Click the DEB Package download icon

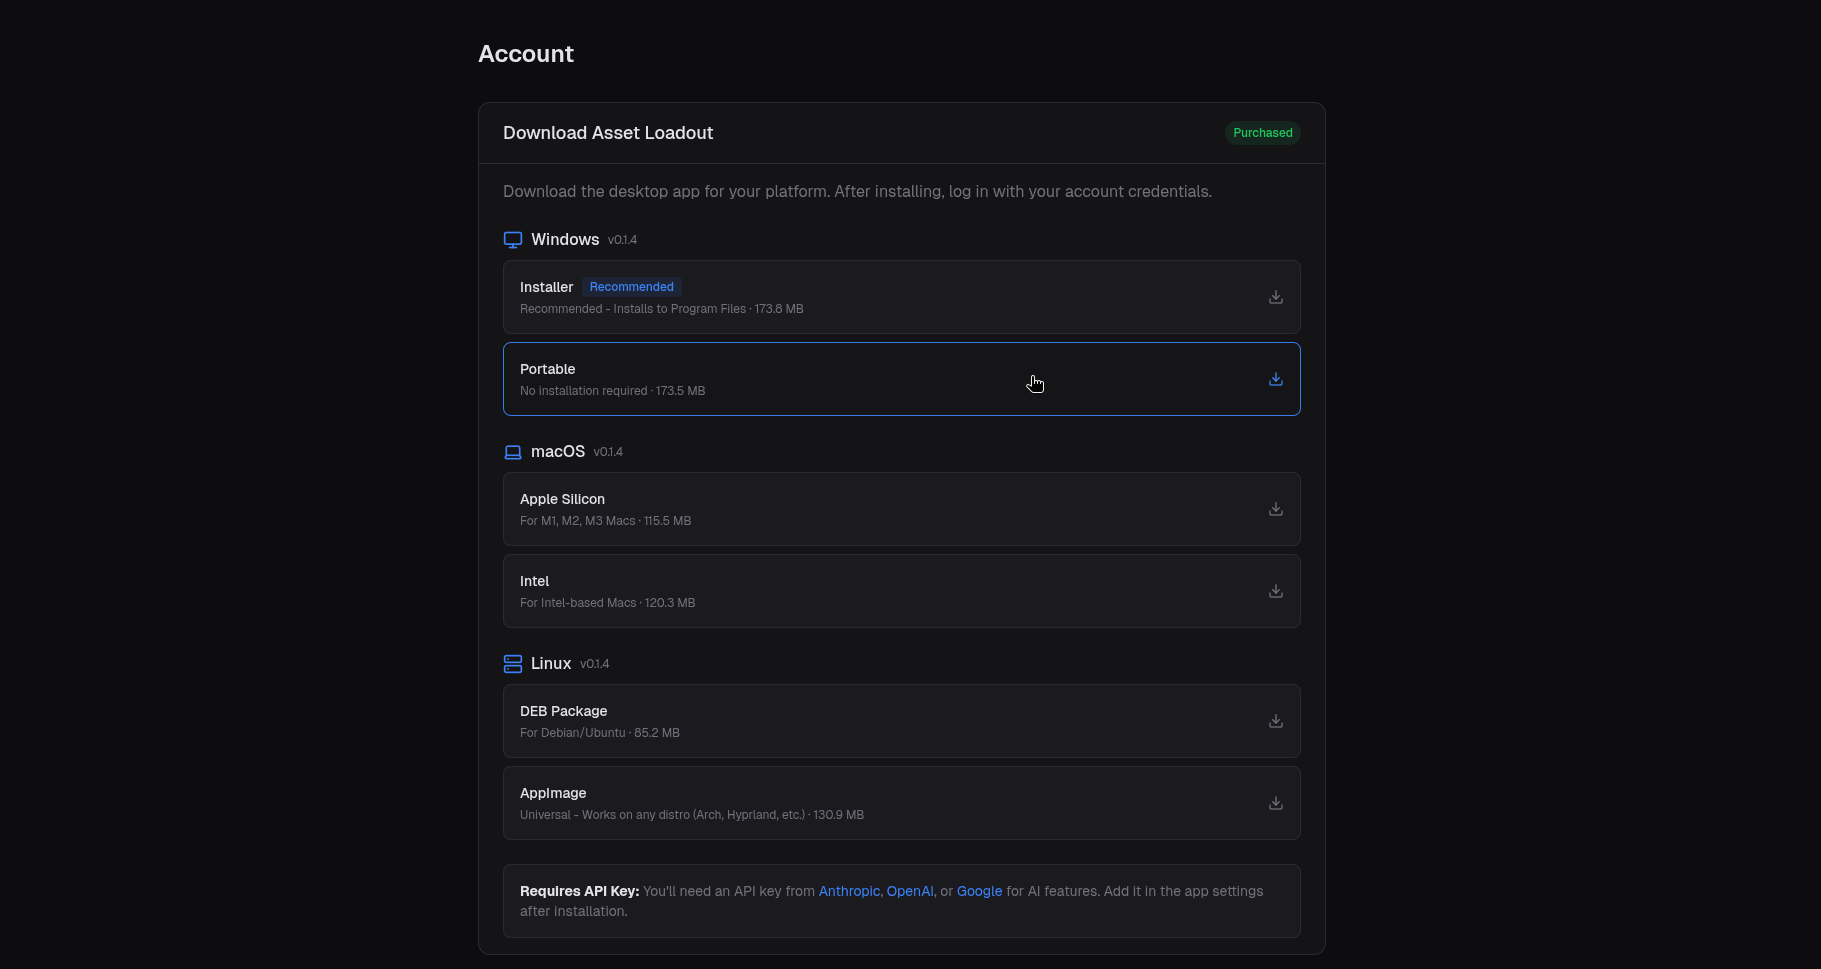[x=1275, y=721]
